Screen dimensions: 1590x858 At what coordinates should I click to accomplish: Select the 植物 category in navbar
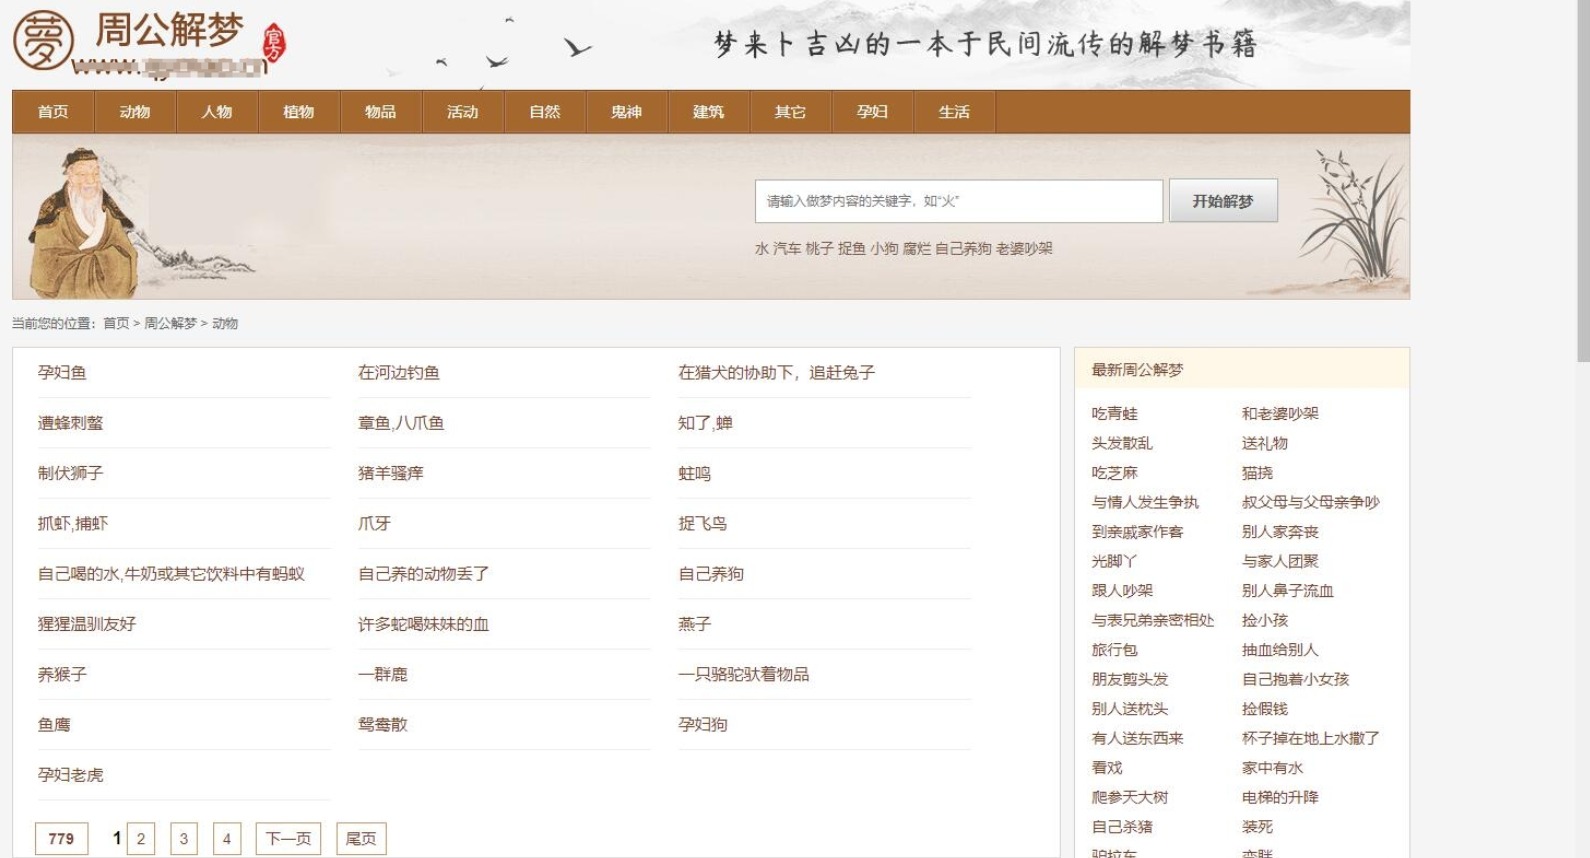pos(298,112)
